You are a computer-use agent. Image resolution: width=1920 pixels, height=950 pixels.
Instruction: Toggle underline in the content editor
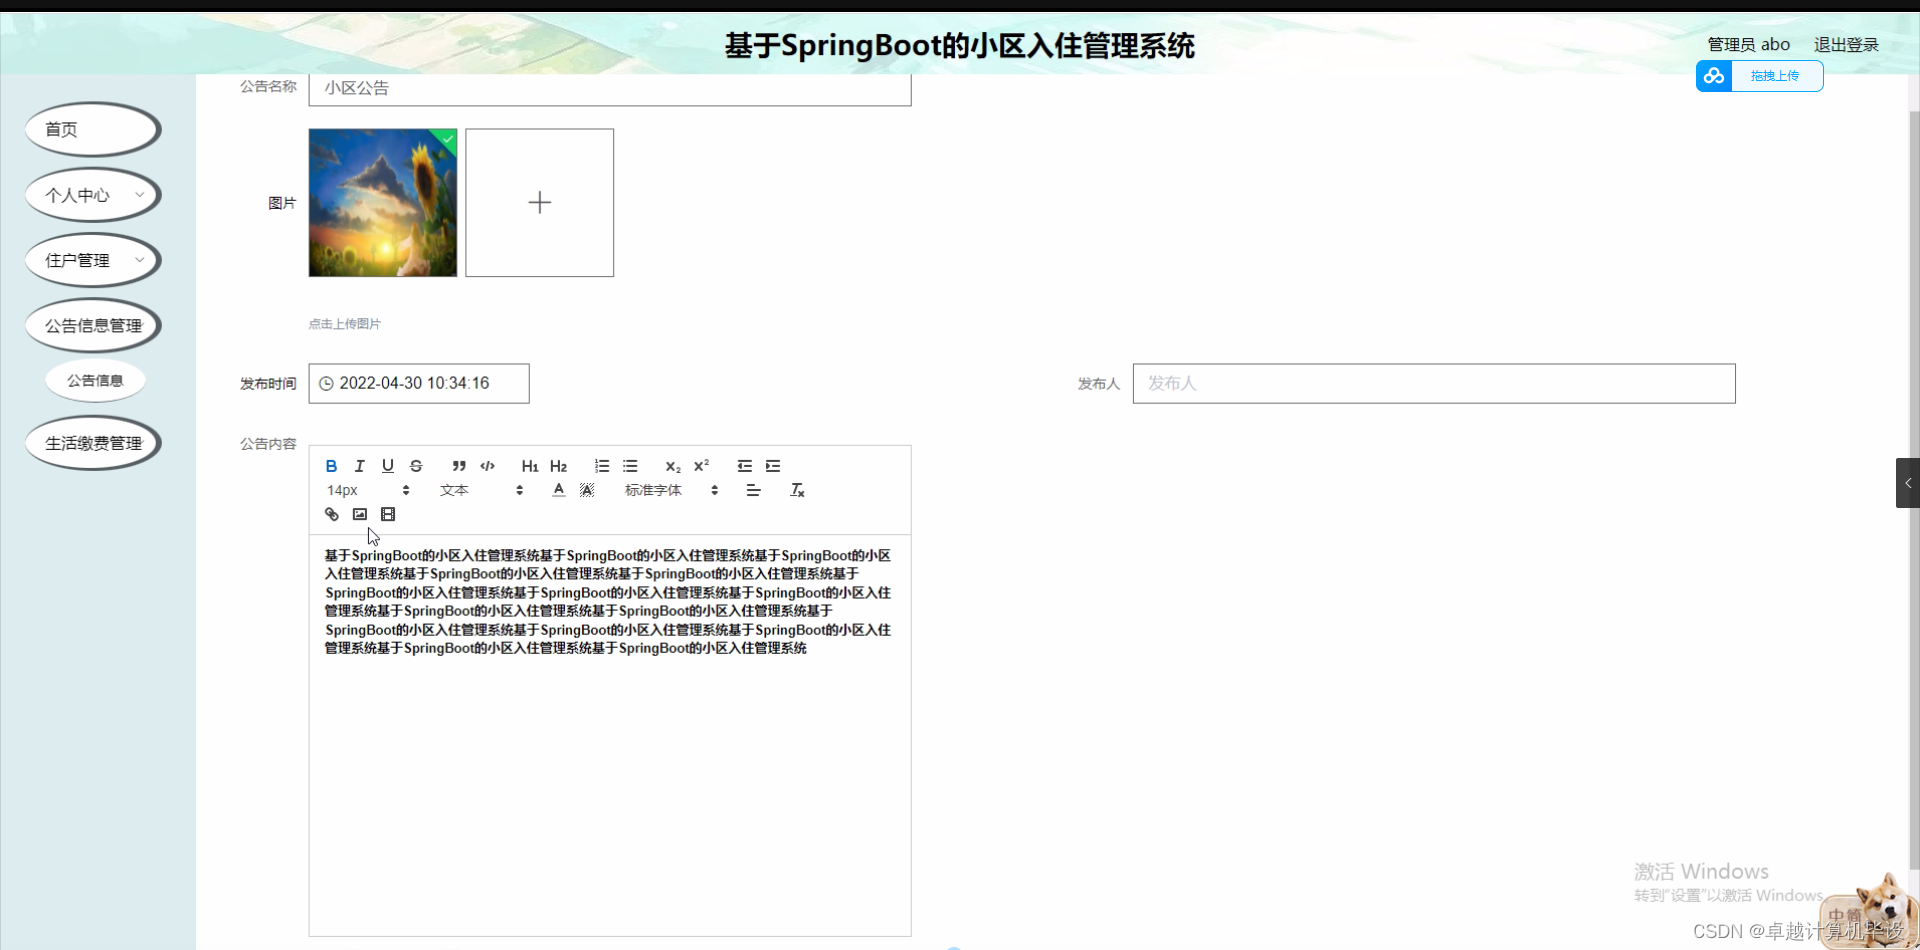tap(388, 466)
